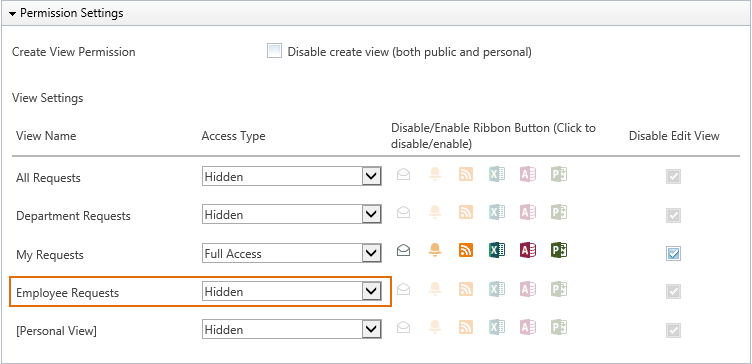
Task: Click the Excel icon in All Requests row
Action: 497,174
